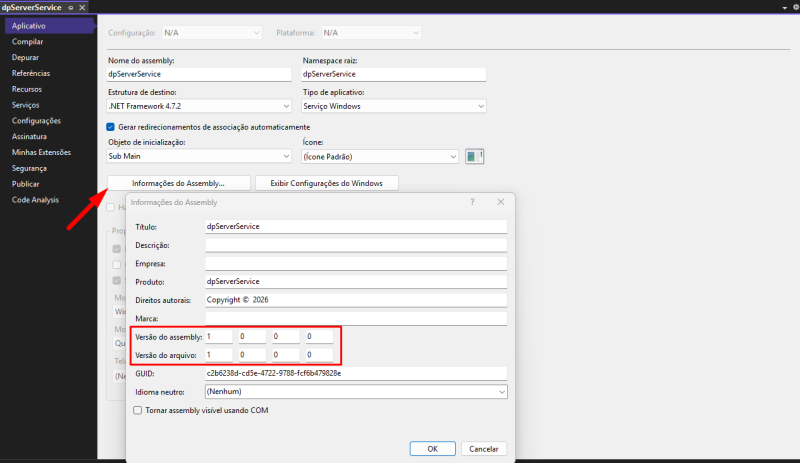Image resolution: width=800 pixels, height=463 pixels.
Task: Edit first Versão do assembly box
Action: [x=219, y=336]
